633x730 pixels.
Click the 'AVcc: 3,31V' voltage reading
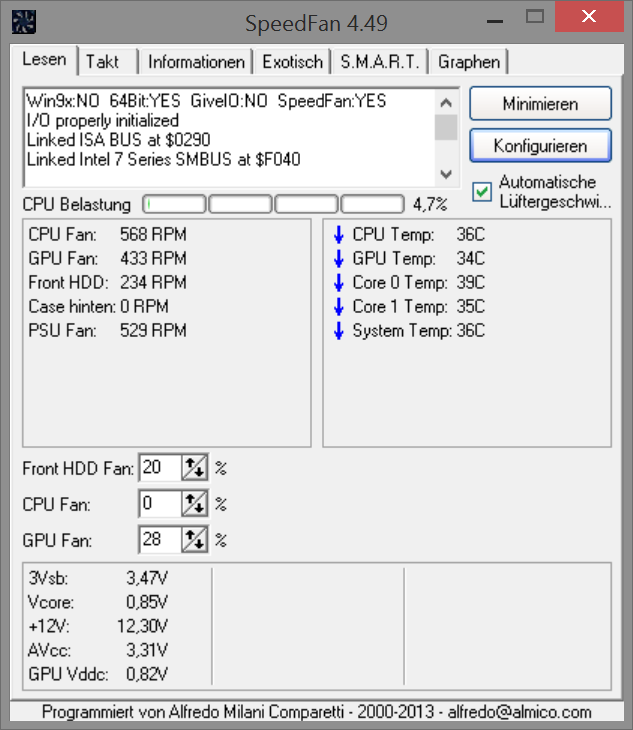[98, 650]
